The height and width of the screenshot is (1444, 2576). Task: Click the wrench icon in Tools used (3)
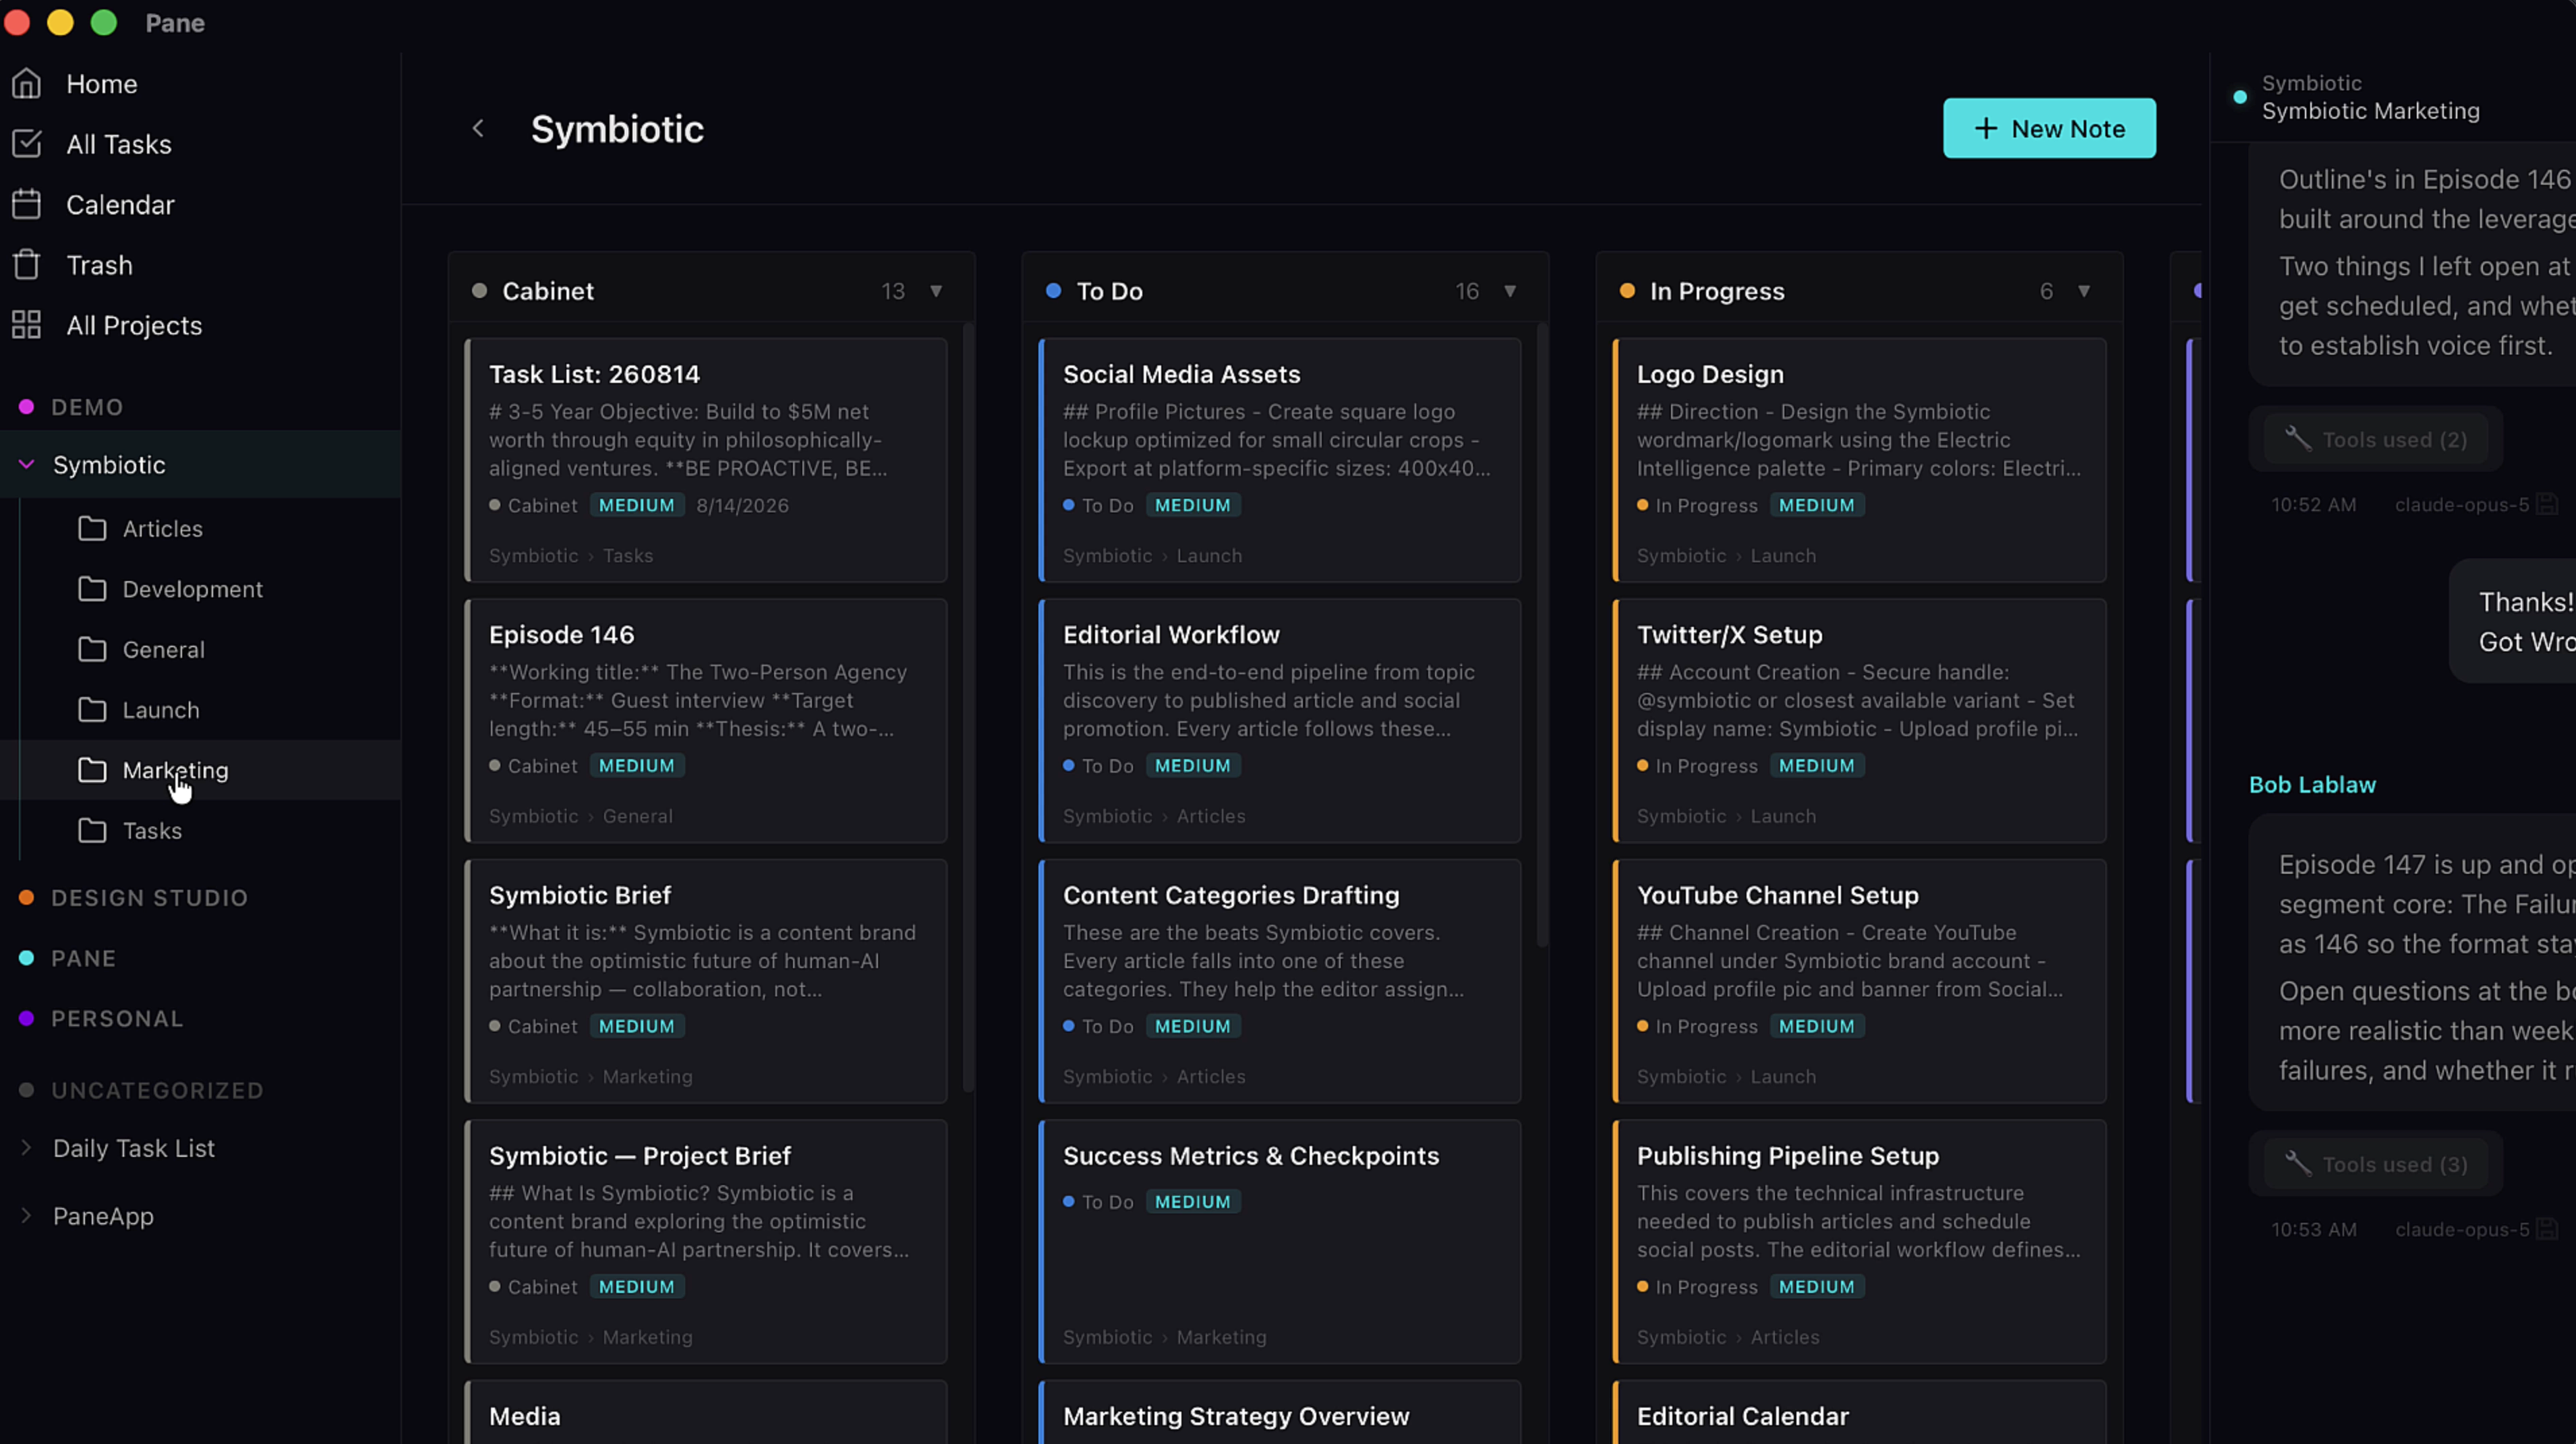(2298, 1163)
